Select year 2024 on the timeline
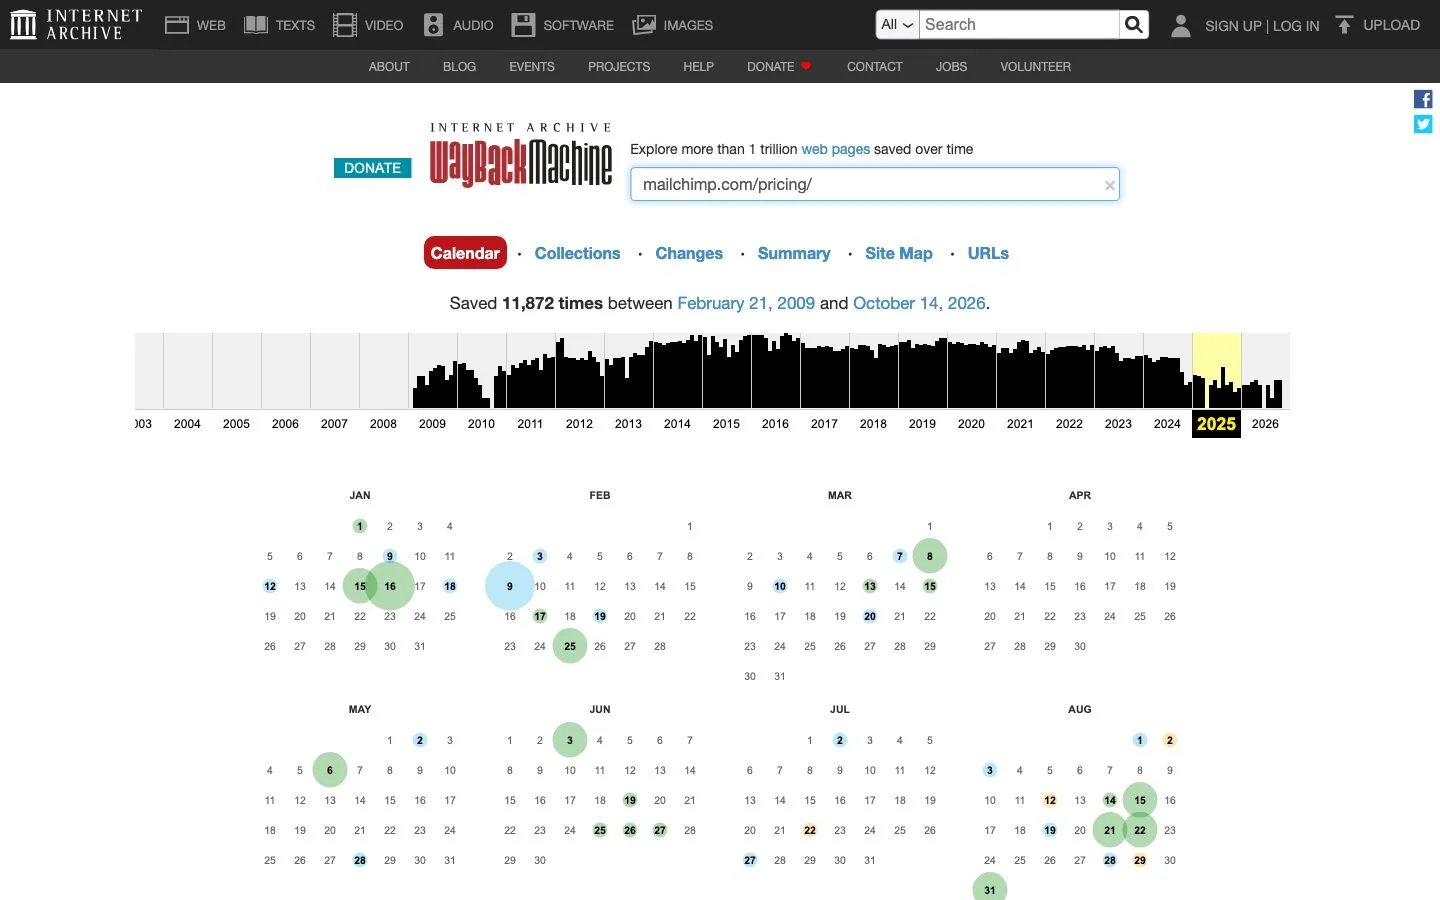 tap(1167, 423)
